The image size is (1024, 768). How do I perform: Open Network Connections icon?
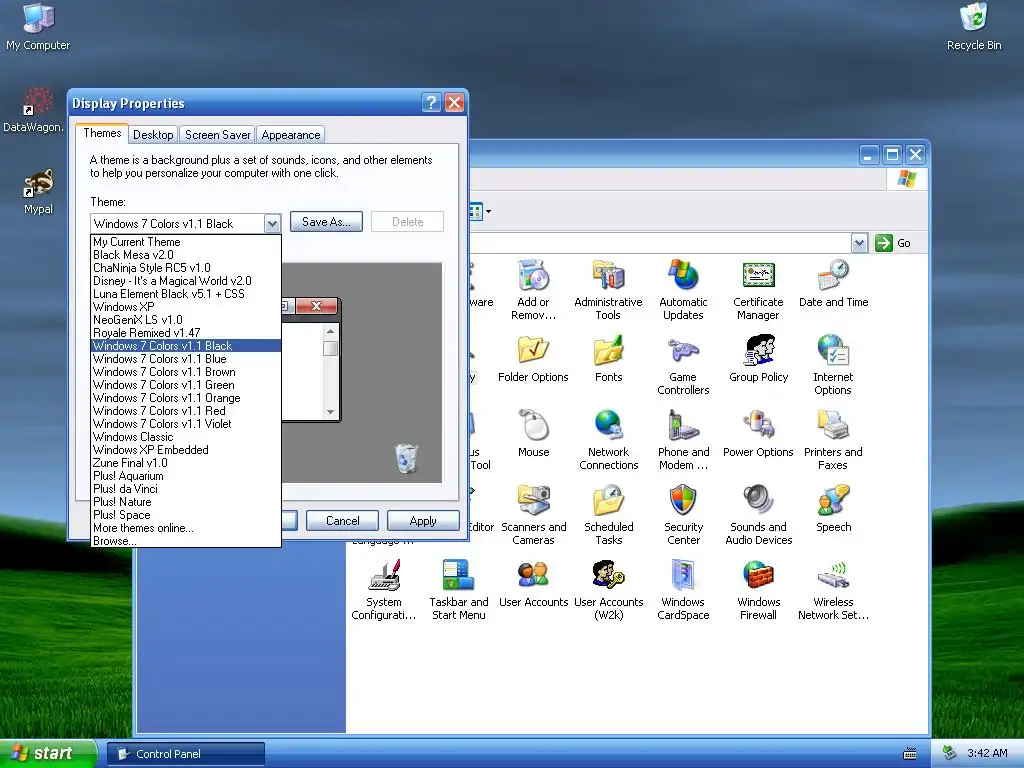coord(609,425)
